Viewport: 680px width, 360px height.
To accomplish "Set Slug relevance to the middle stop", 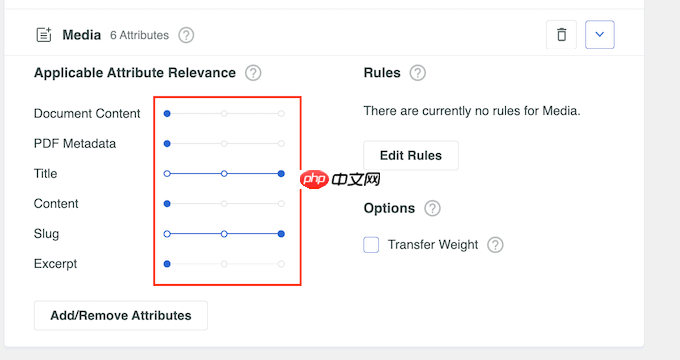I will (x=224, y=234).
